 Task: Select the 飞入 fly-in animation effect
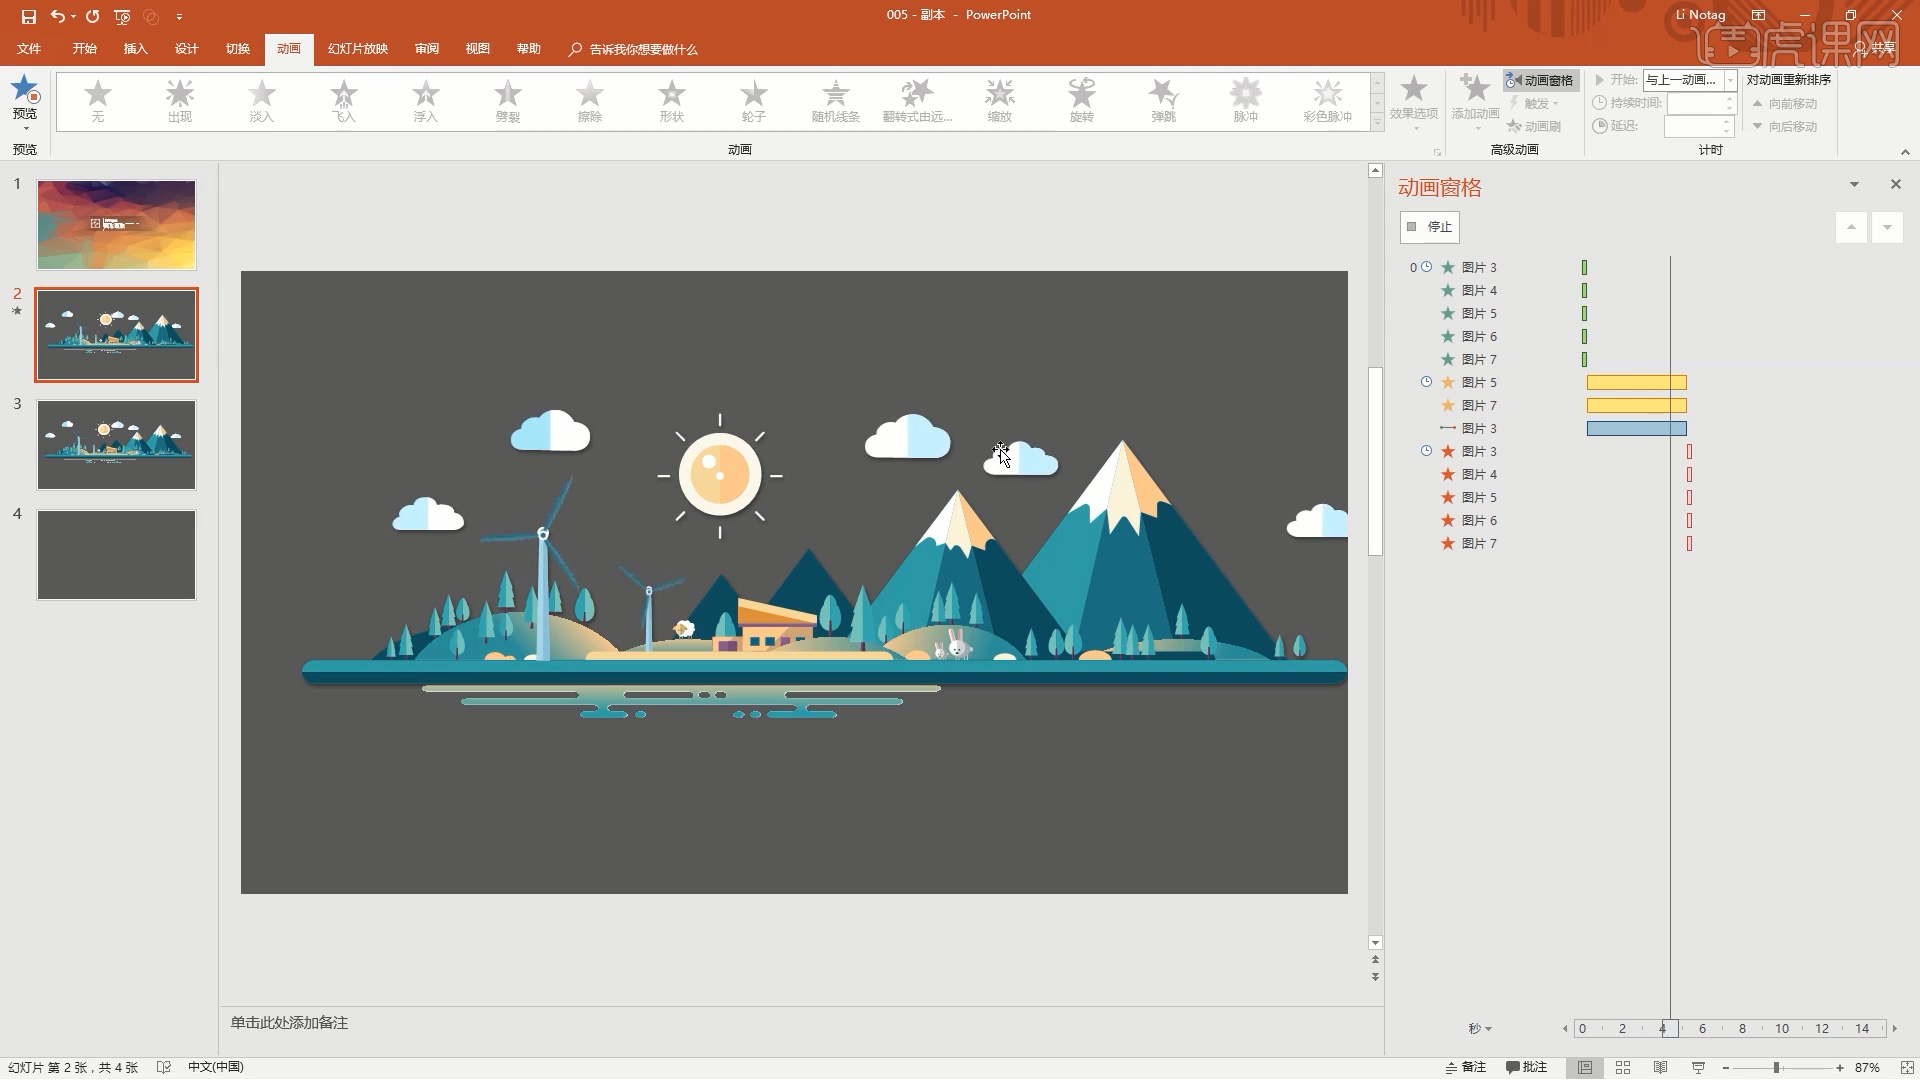344,100
